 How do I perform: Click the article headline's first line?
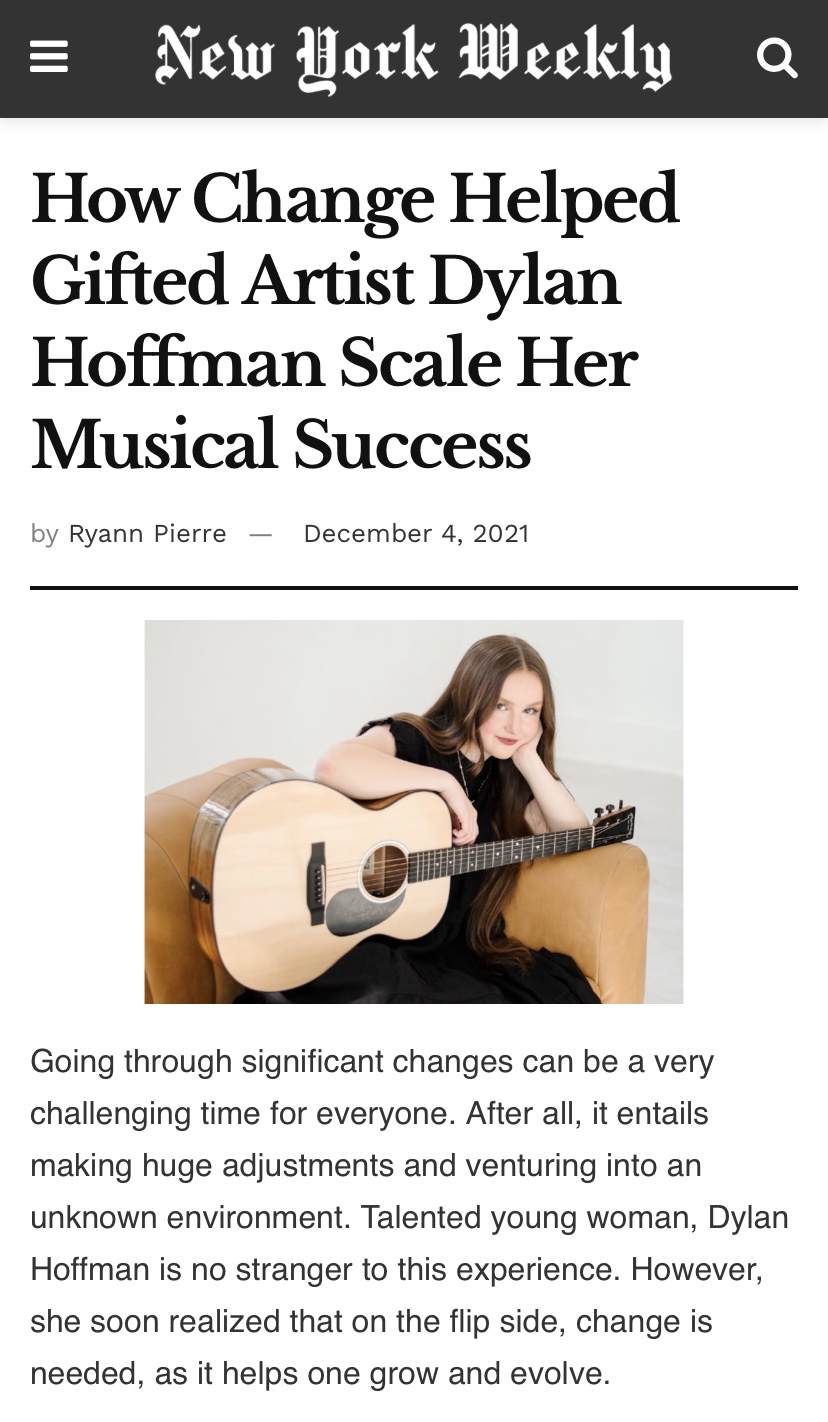(x=355, y=198)
